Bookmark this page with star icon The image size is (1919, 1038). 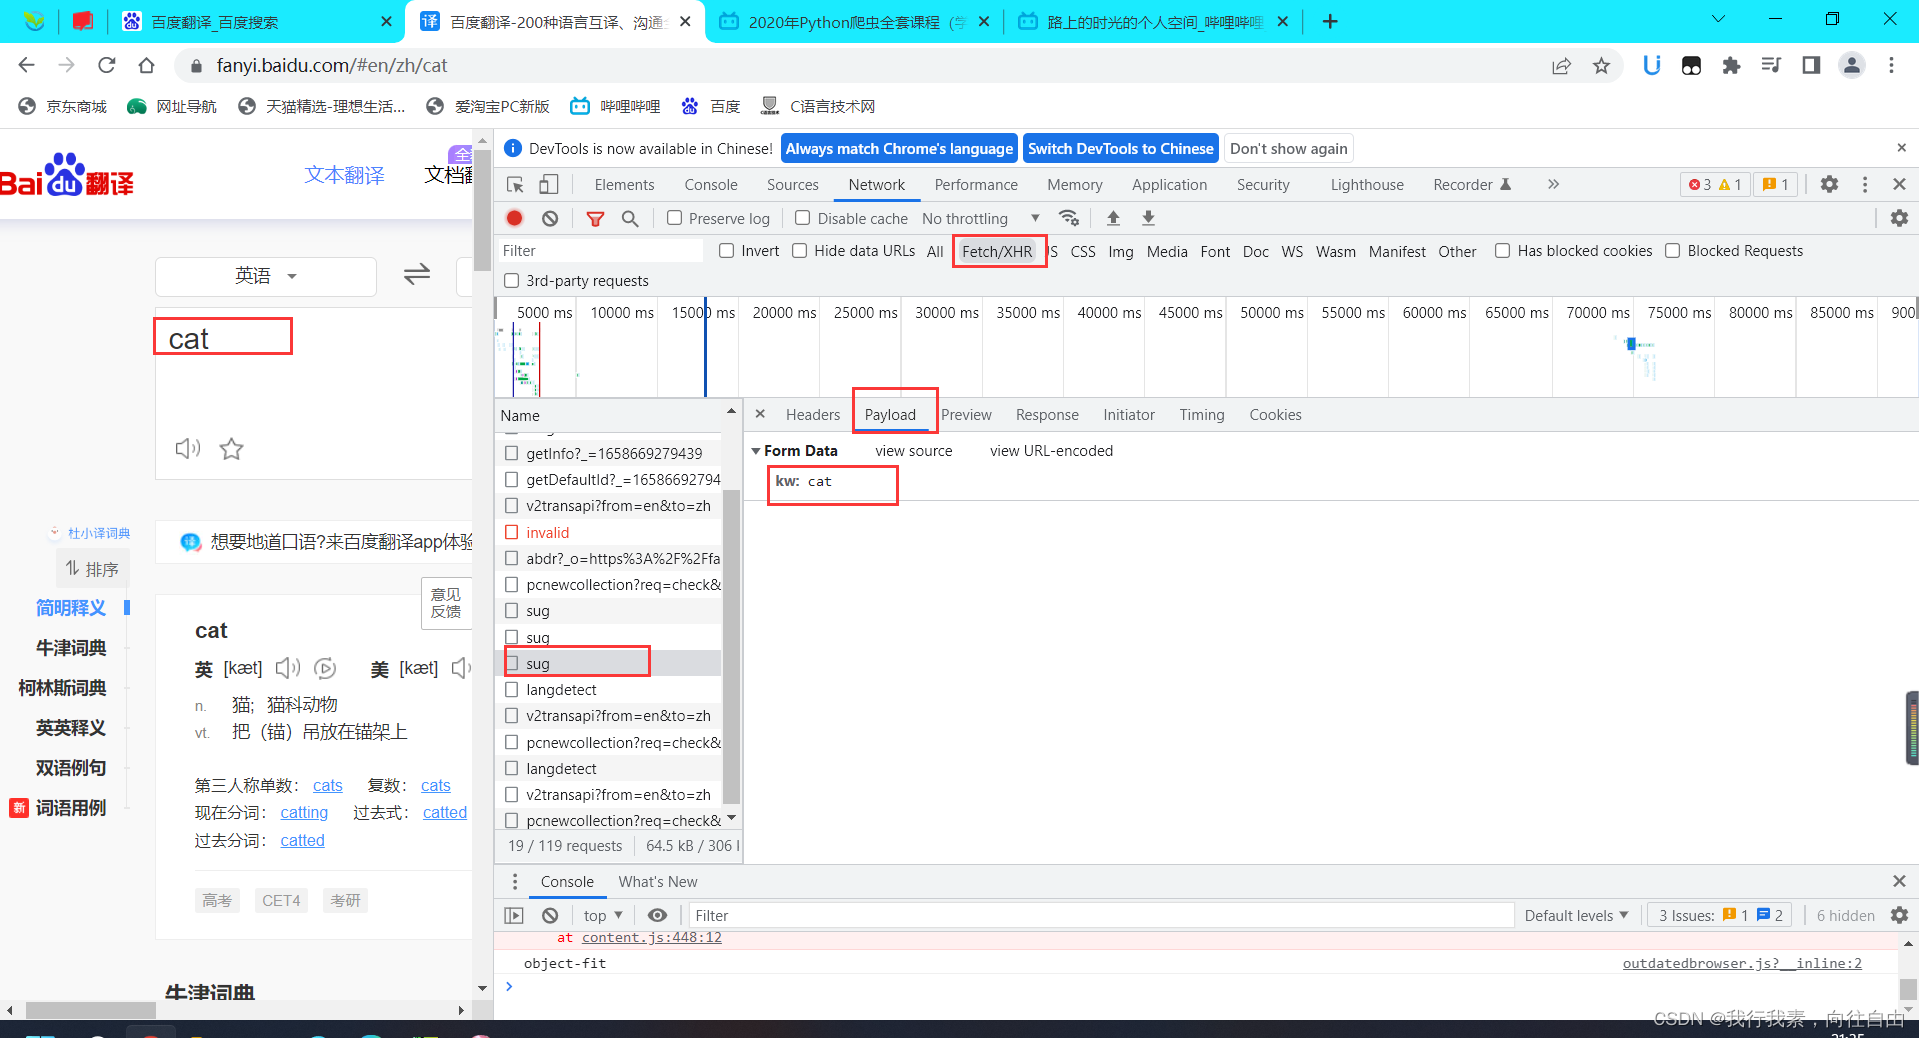(1602, 65)
